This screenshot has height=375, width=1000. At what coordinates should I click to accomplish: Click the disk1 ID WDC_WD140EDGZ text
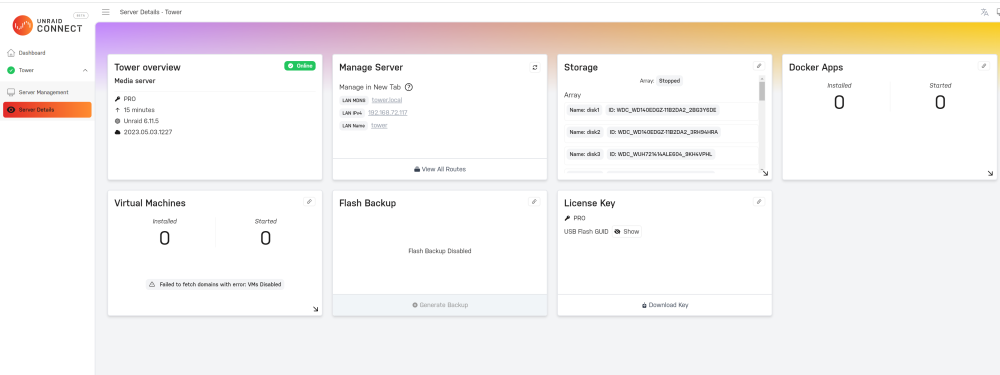(663, 110)
